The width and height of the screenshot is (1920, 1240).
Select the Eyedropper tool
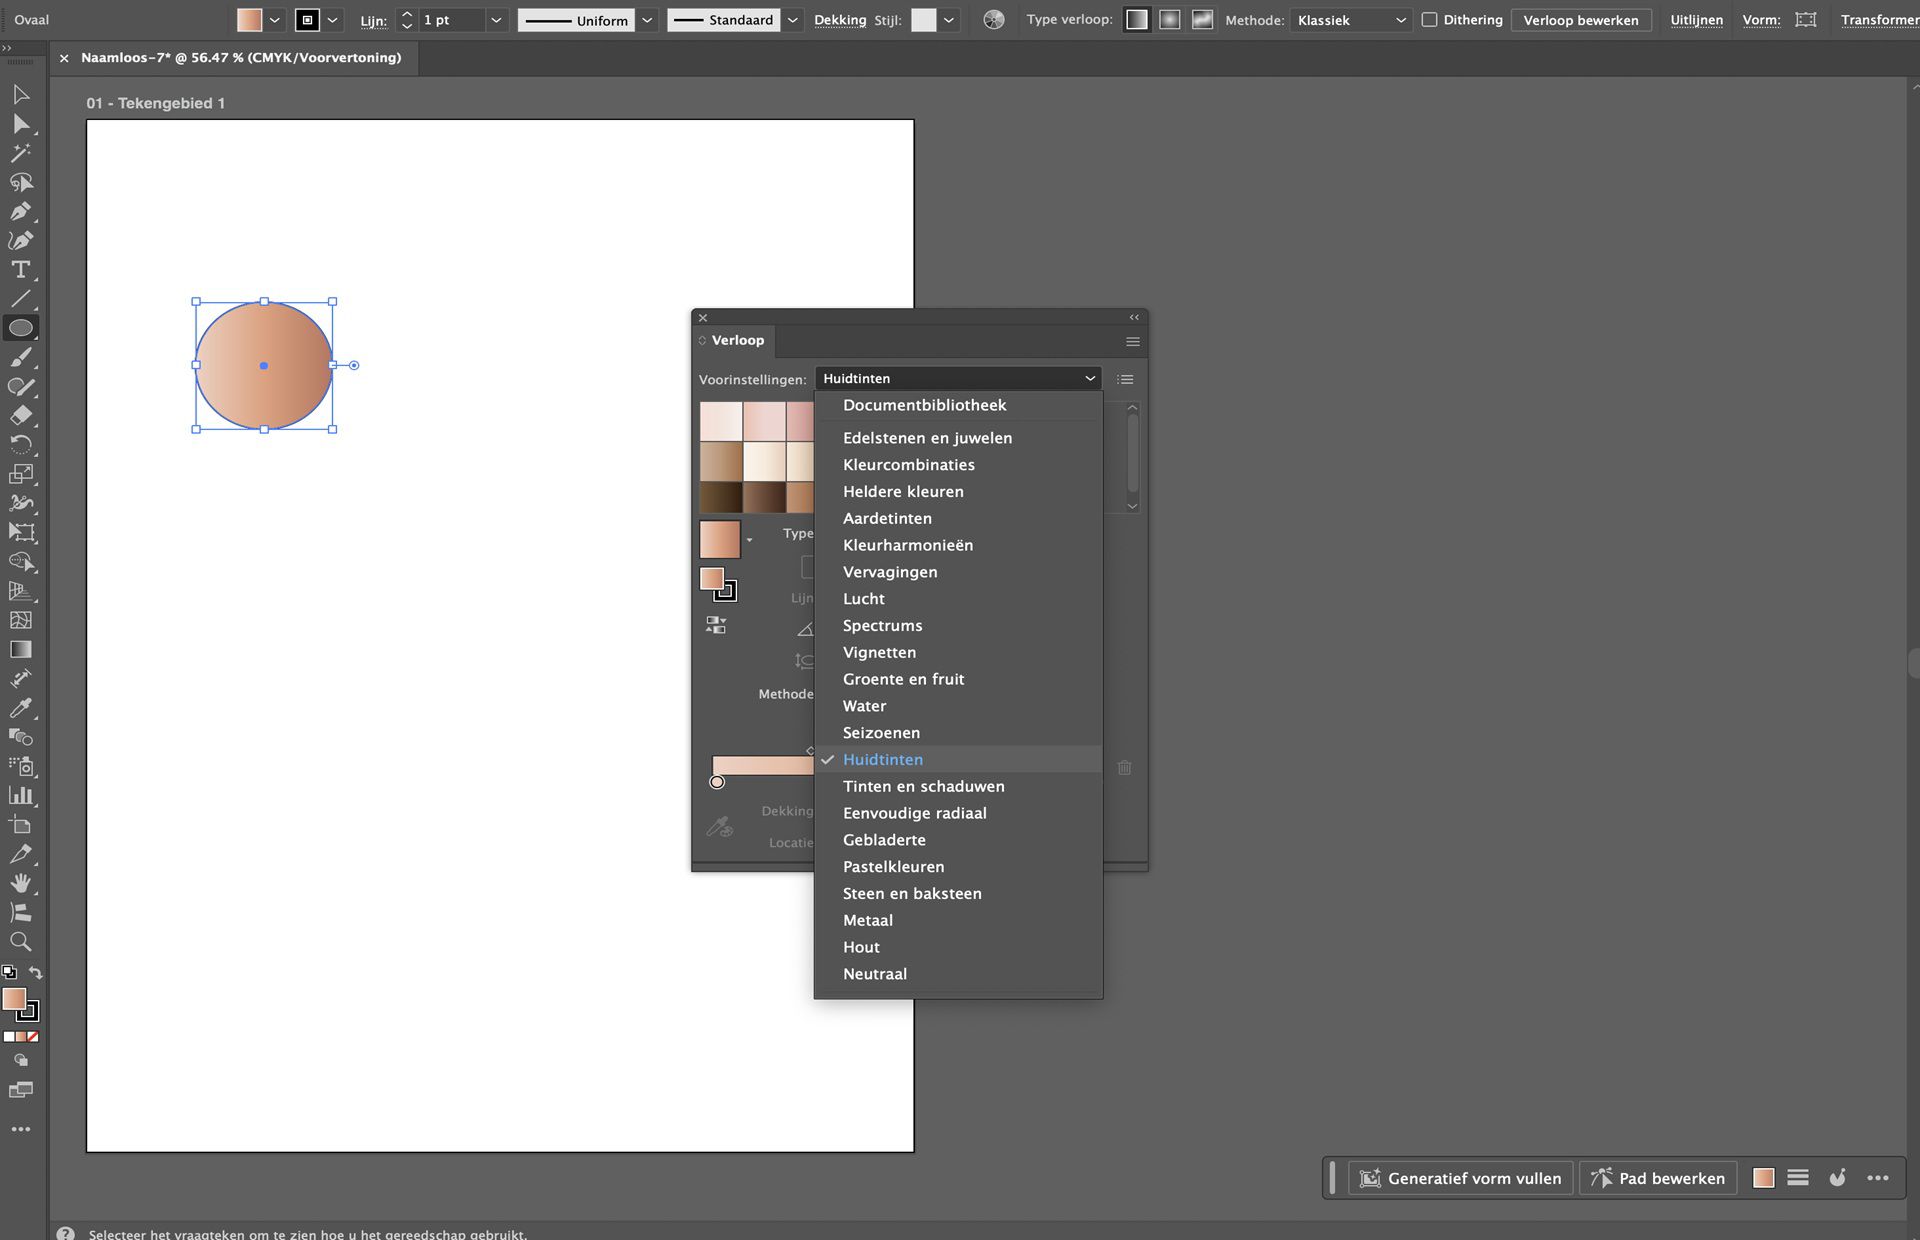tap(20, 708)
